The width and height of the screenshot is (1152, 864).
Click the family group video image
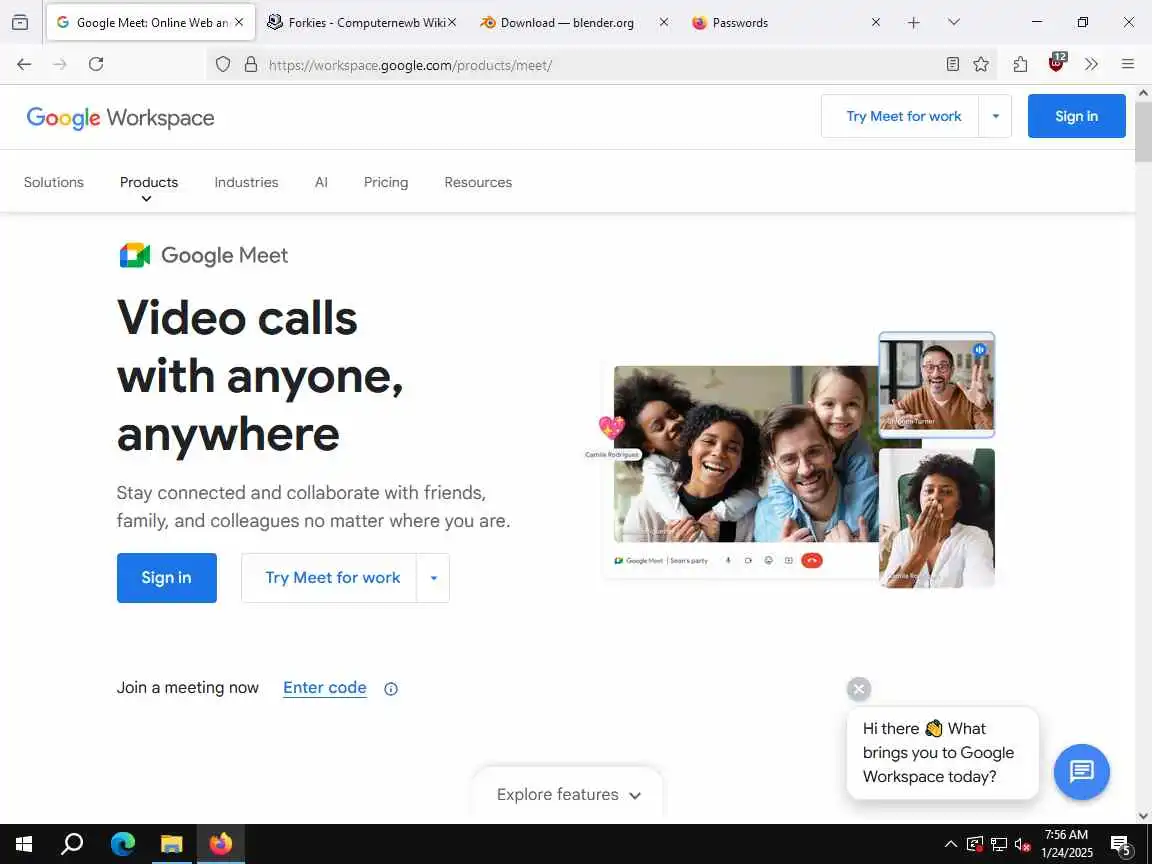point(746,454)
